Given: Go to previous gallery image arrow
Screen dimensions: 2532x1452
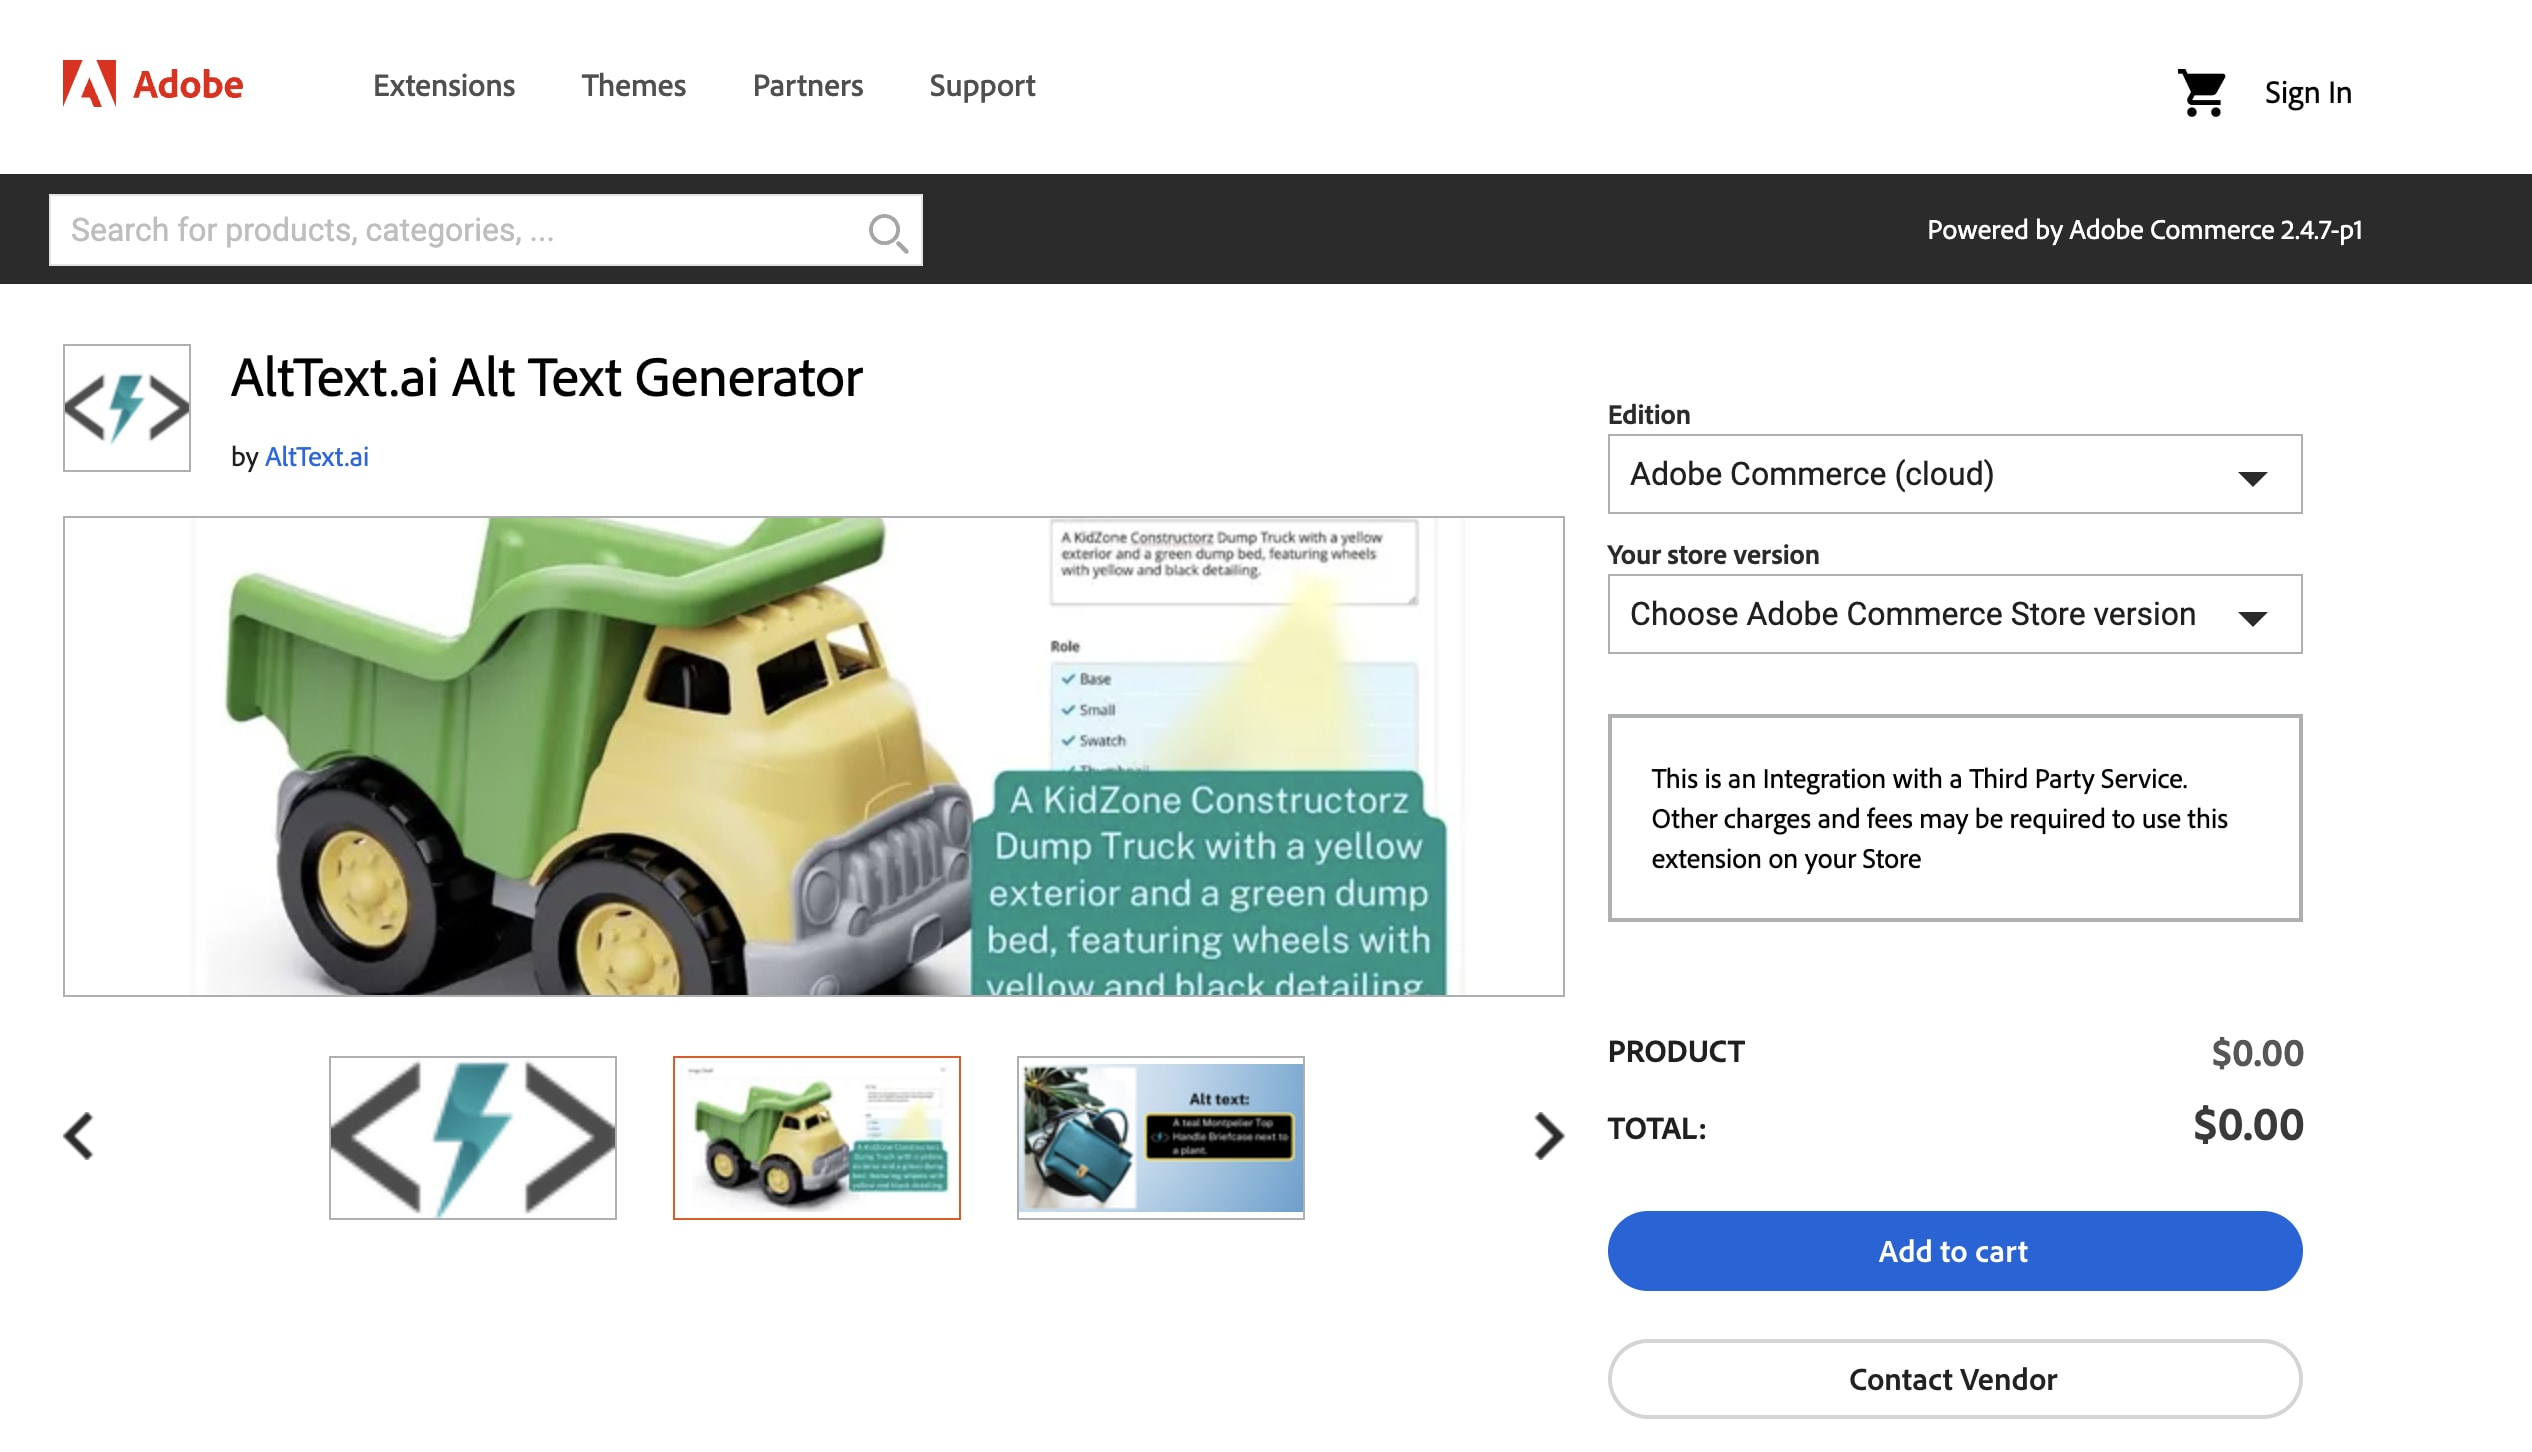Looking at the screenshot, I should 79,1137.
